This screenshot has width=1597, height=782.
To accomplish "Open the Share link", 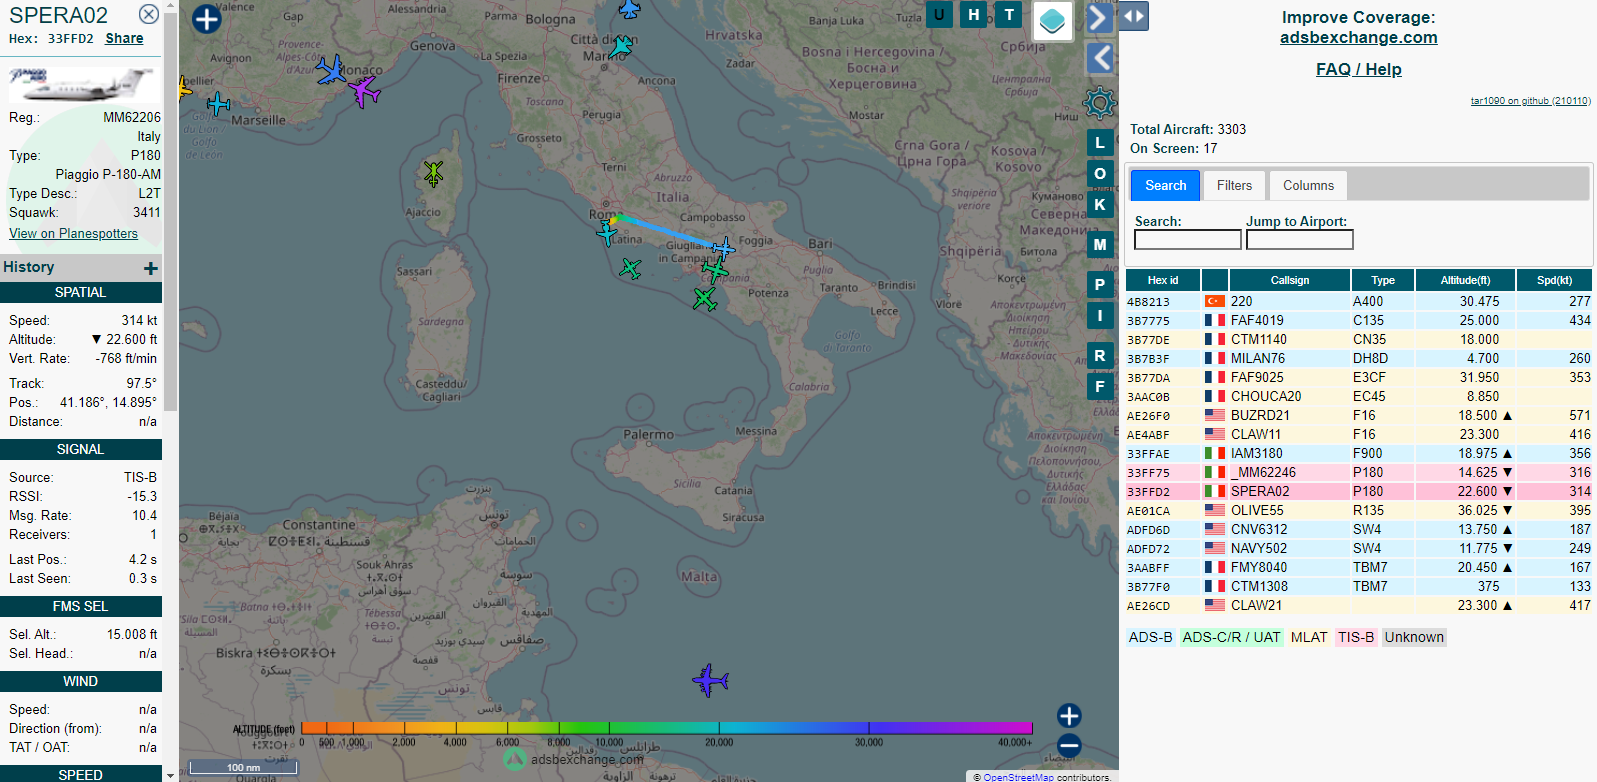I will (124, 39).
